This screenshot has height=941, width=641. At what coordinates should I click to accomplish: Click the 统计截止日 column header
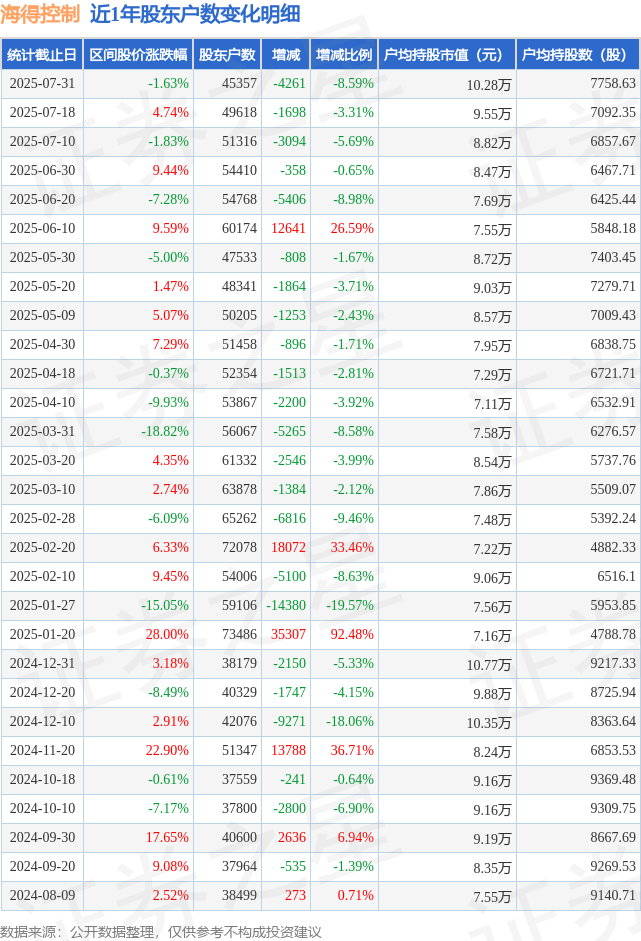point(42,55)
